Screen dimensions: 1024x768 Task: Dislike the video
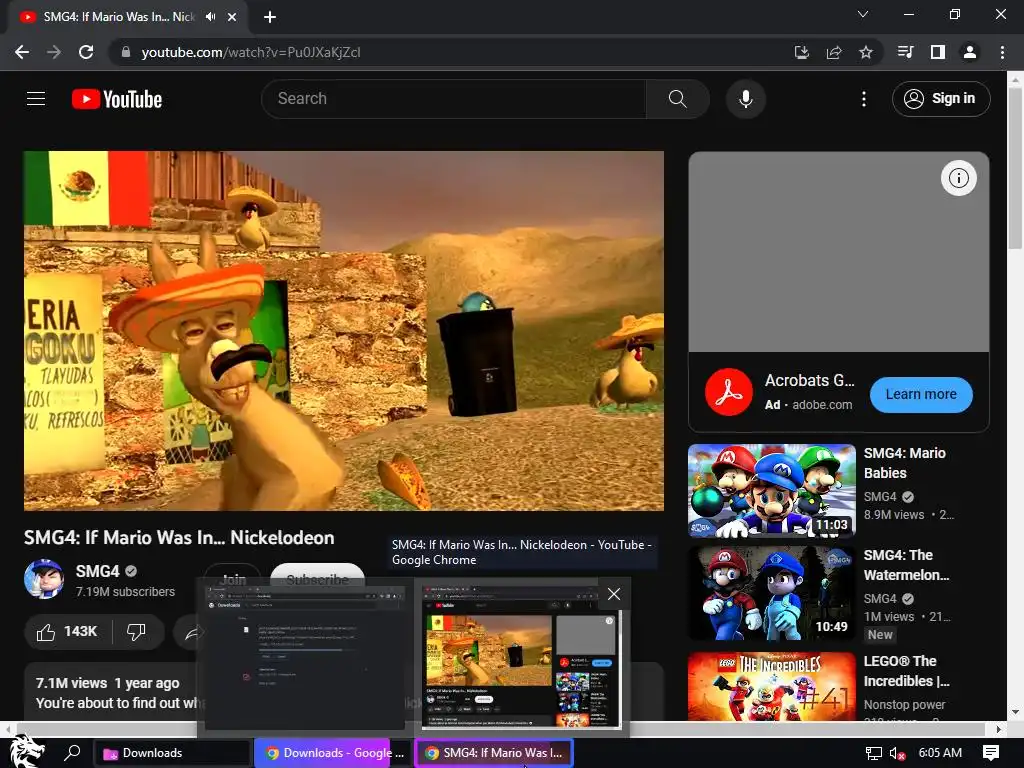coord(136,632)
